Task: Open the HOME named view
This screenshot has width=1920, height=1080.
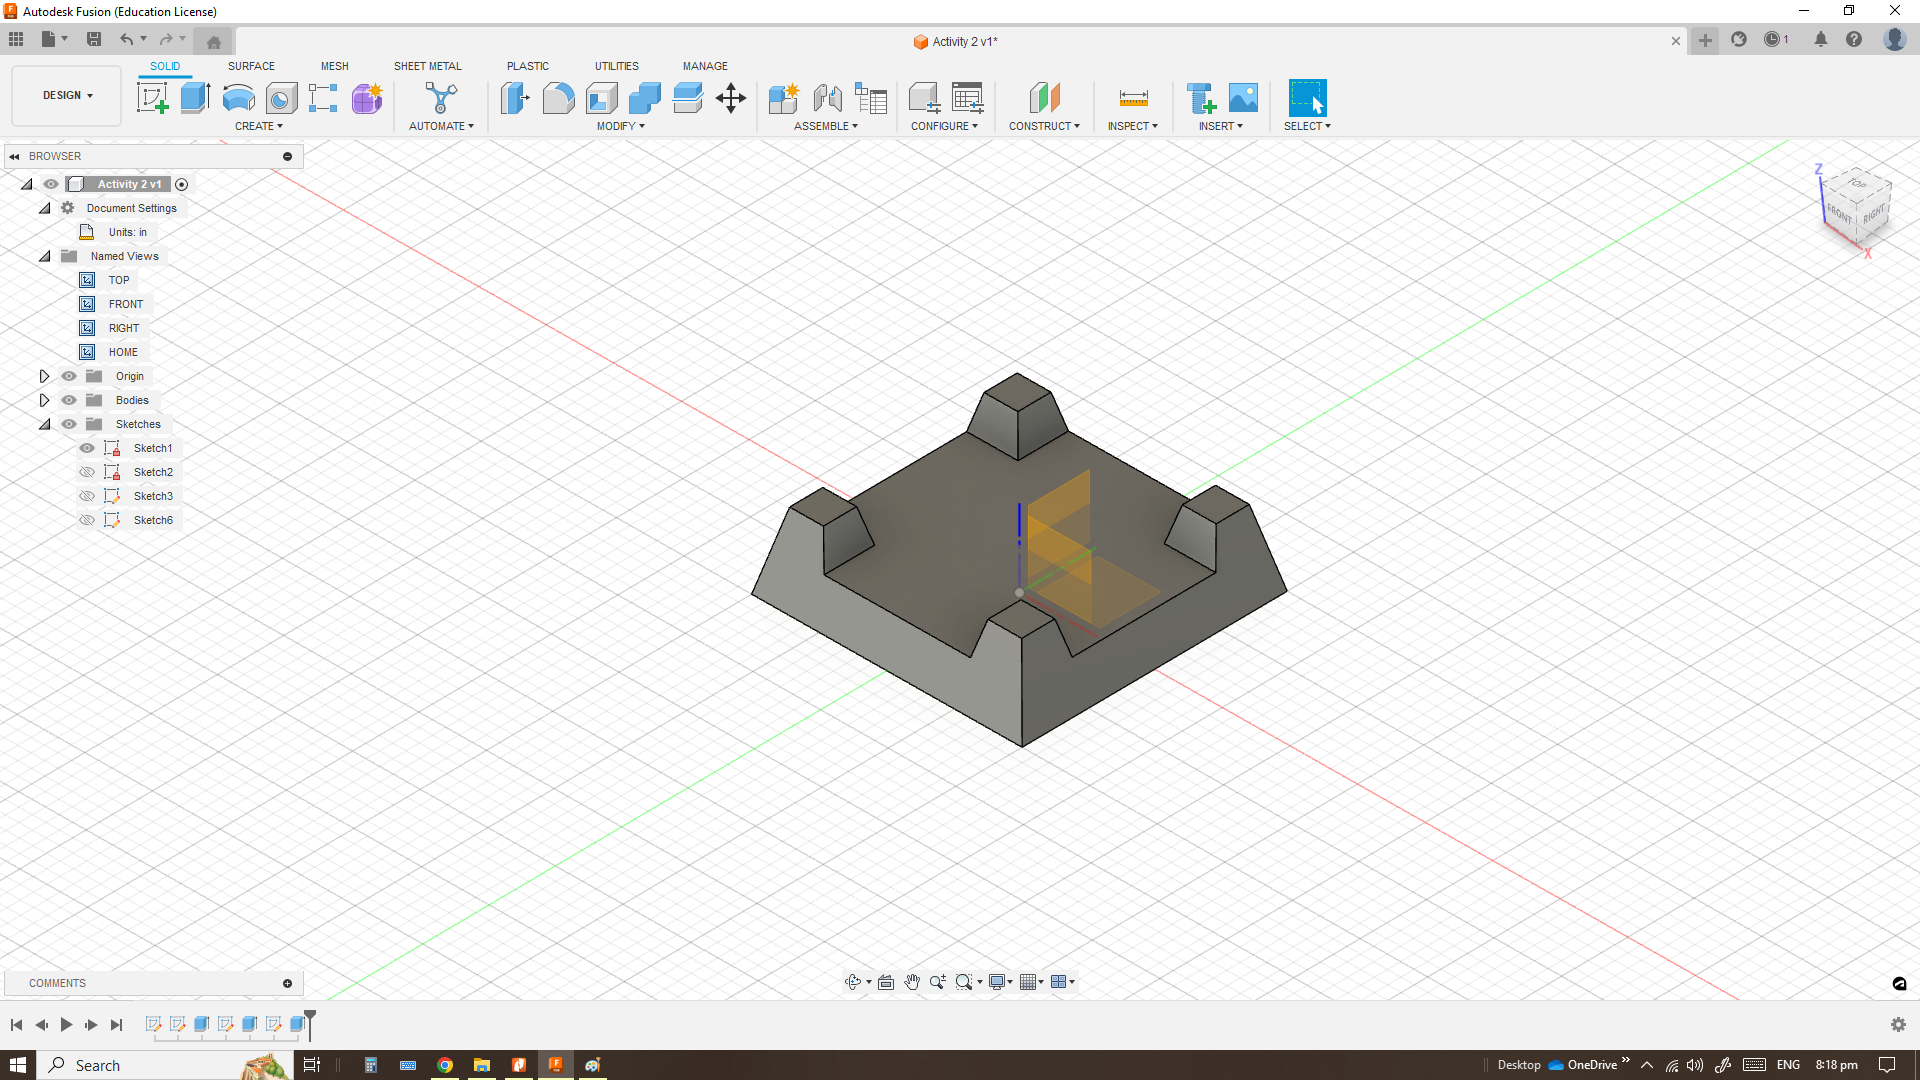Action: (123, 352)
